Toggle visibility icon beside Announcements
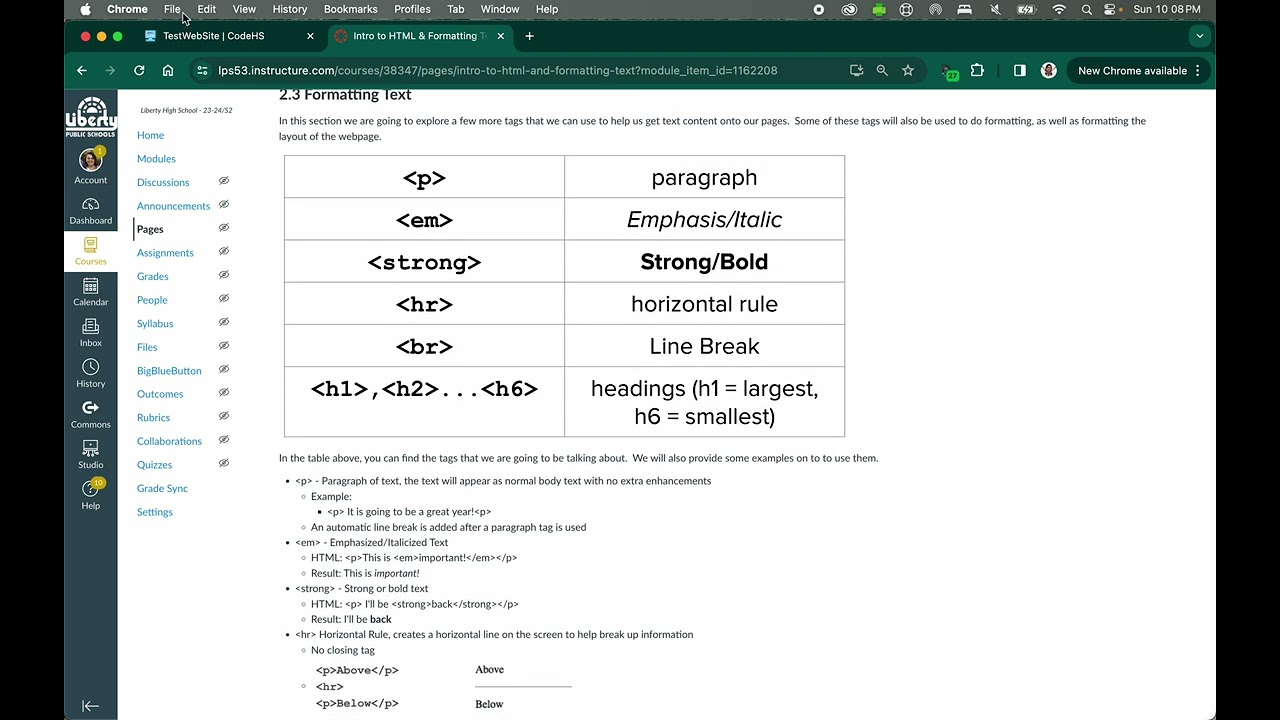The image size is (1280, 720). tap(224, 204)
